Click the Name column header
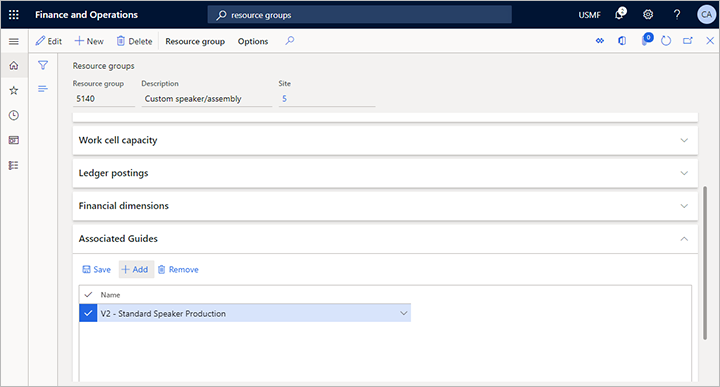Screen dimensions: 720x387 coord(111,295)
